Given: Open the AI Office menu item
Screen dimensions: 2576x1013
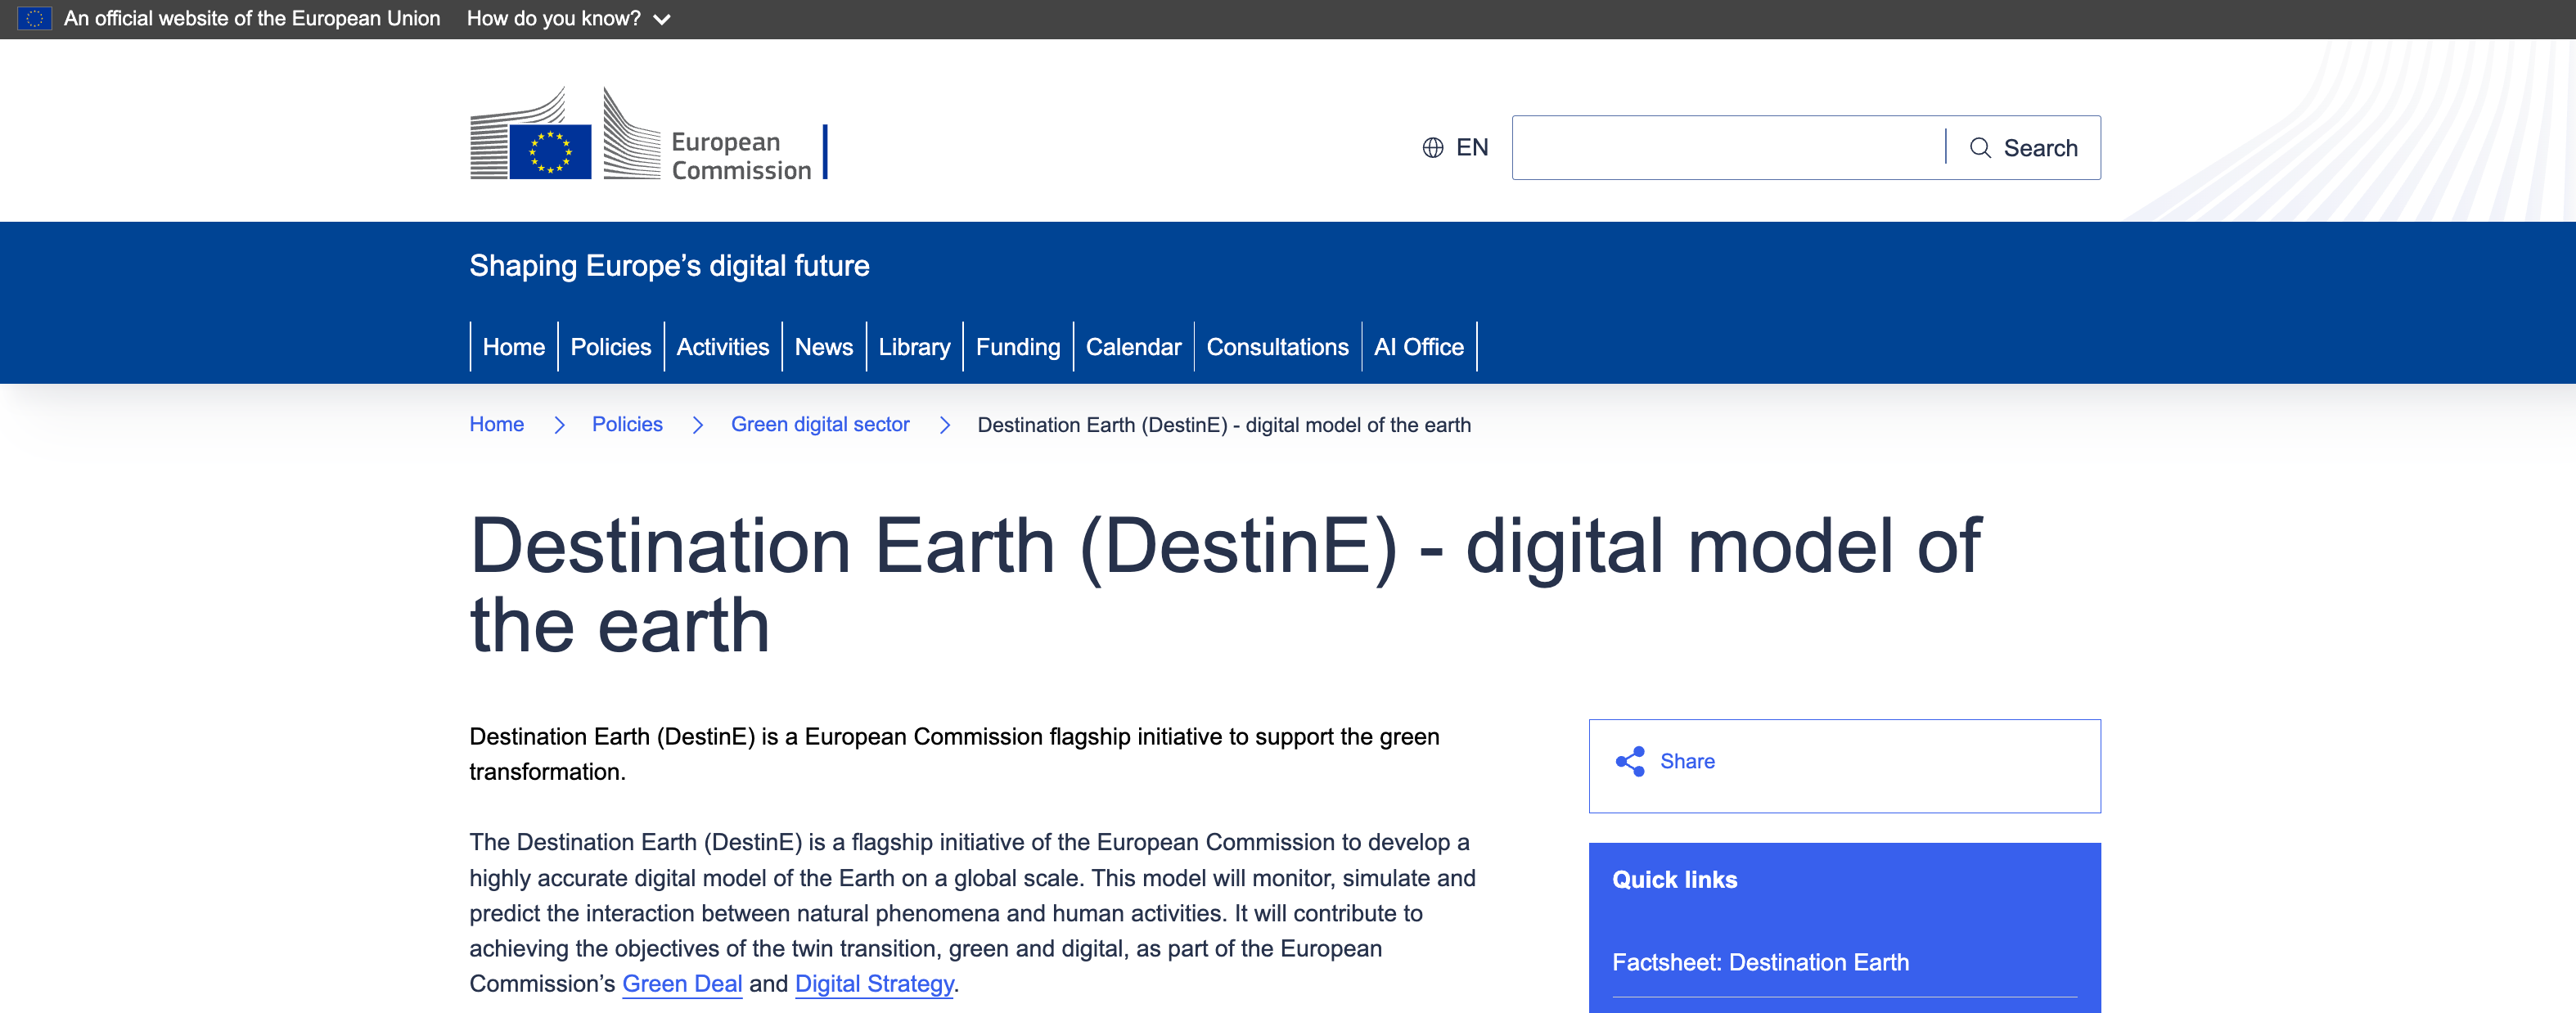Looking at the screenshot, I should tap(1418, 347).
